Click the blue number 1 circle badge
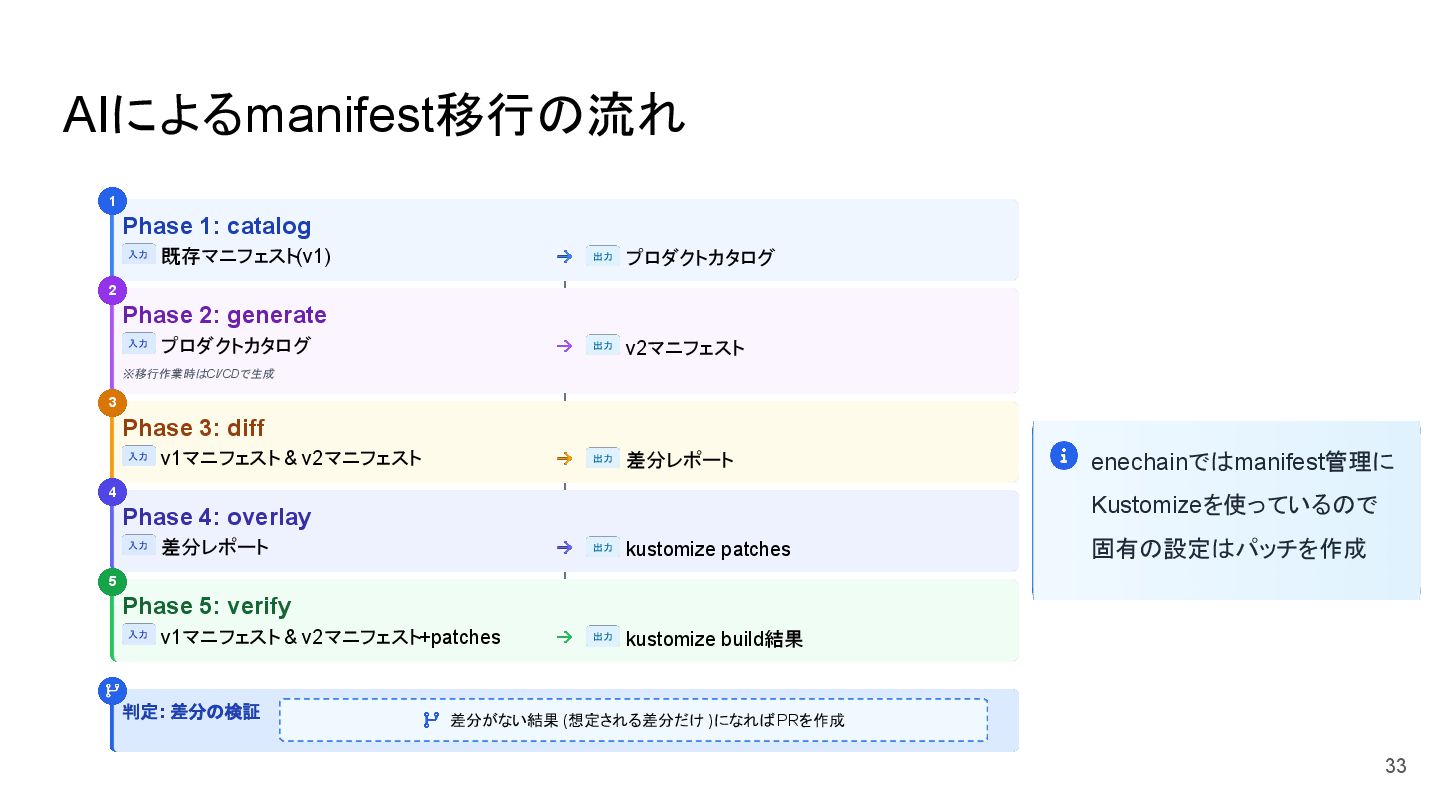This screenshot has width=1440, height=810. [112, 201]
